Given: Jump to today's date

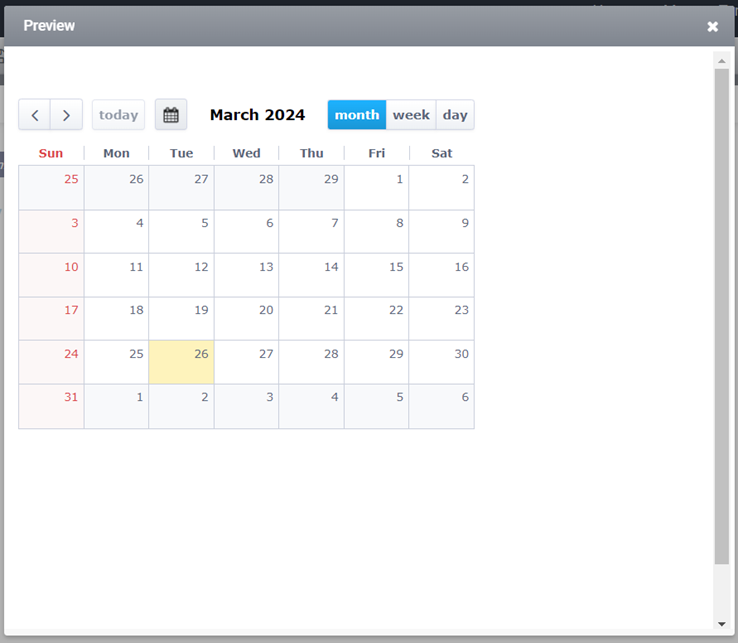Looking at the screenshot, I should (x=118, y=115).
